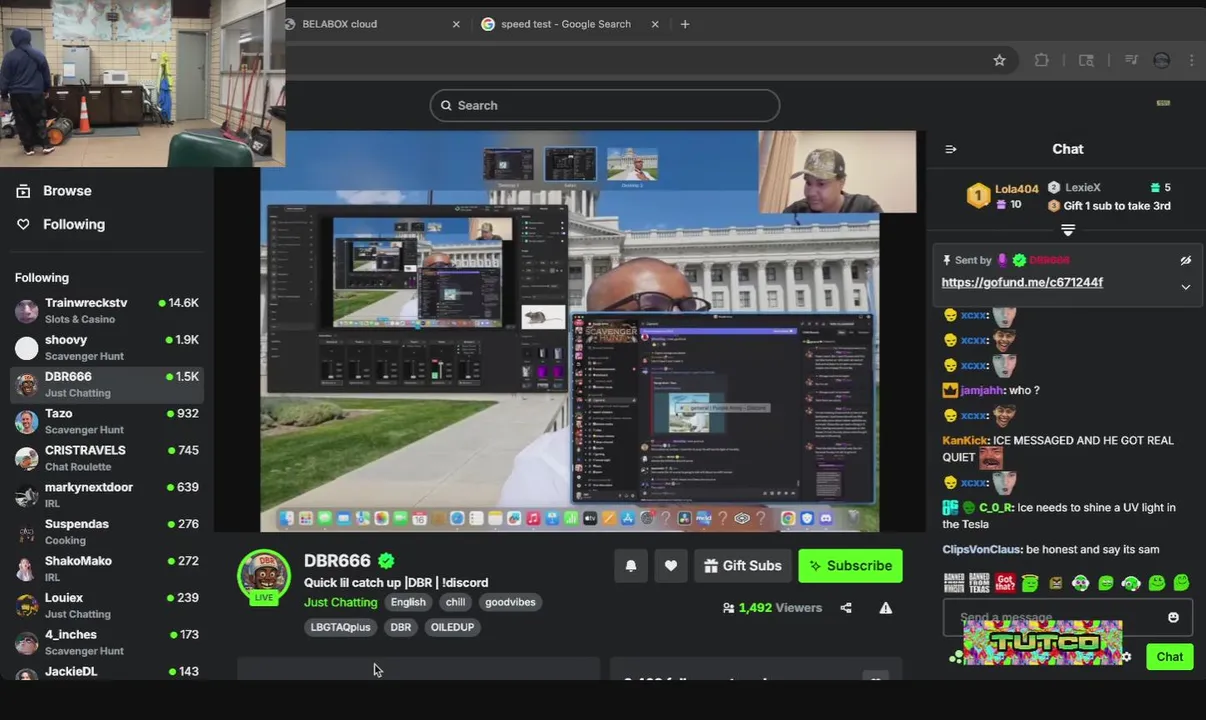Open the screen search icon in browser toolbar

[x=1086, y=60]
